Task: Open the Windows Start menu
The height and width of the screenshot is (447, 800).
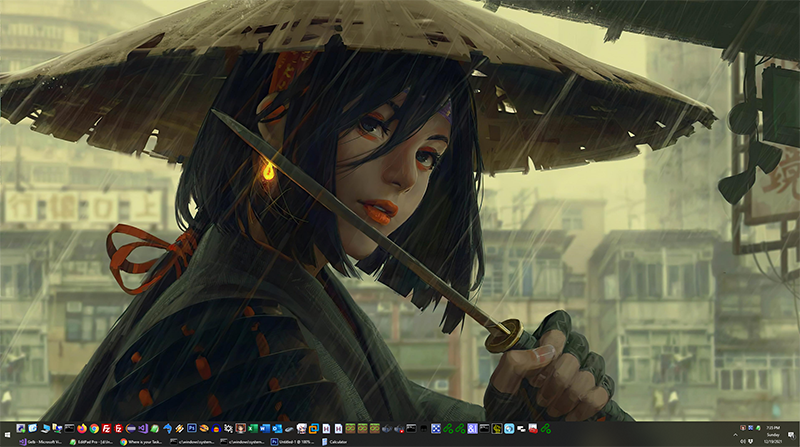Action: point(7,435)
